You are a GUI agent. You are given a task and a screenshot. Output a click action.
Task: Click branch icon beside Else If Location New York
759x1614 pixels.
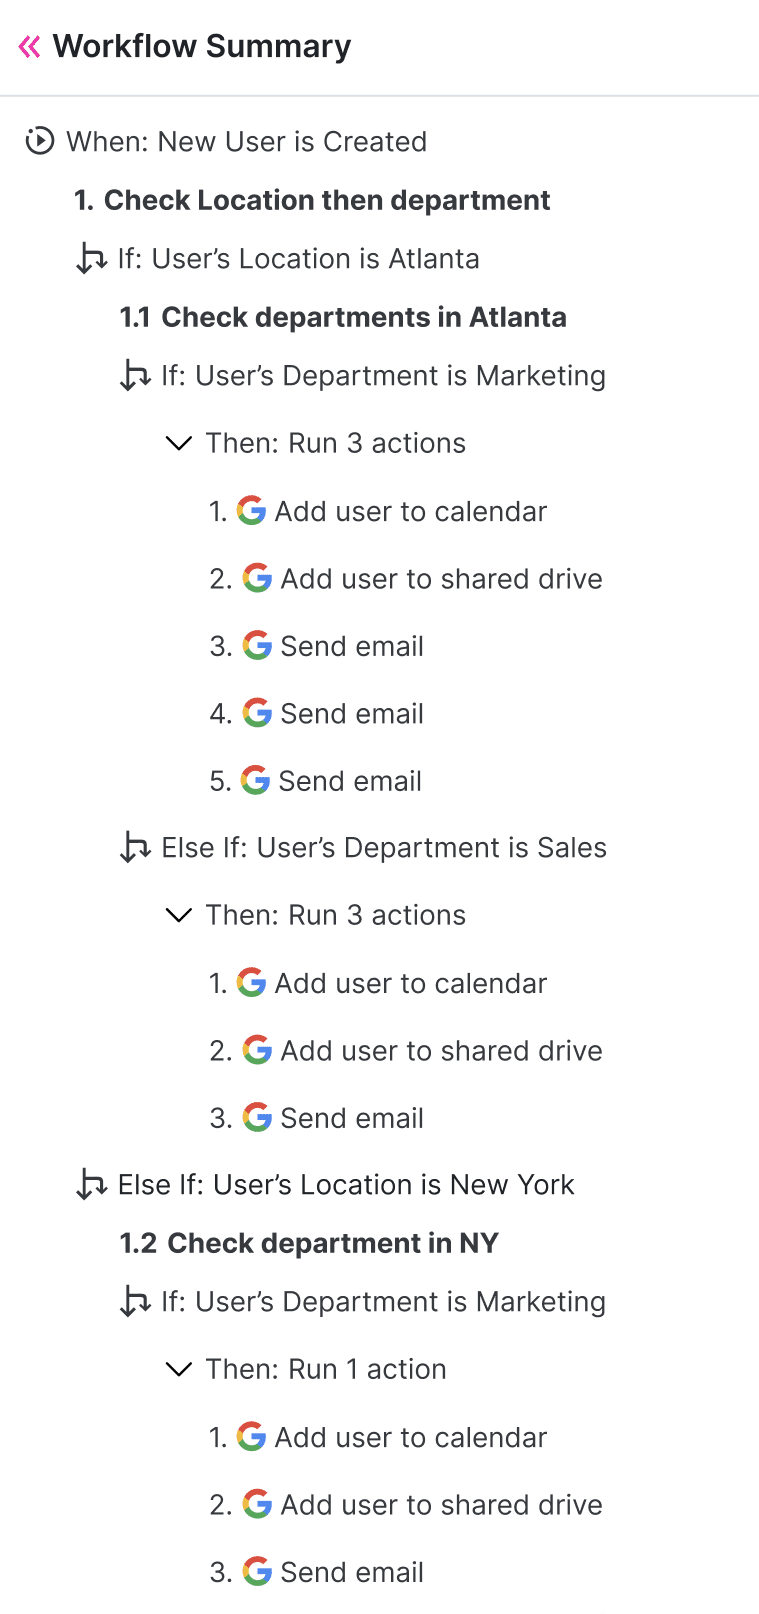[x=92, y=1185]
